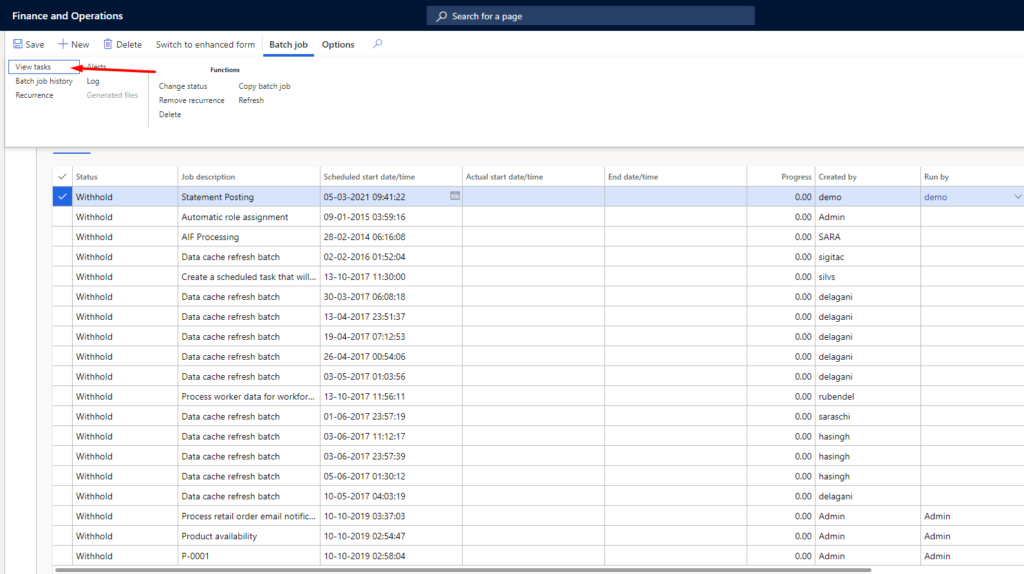Click Created by saraschi cell
The height and width of the screenshot is (574, 1024).
click(x=835, y=416)
